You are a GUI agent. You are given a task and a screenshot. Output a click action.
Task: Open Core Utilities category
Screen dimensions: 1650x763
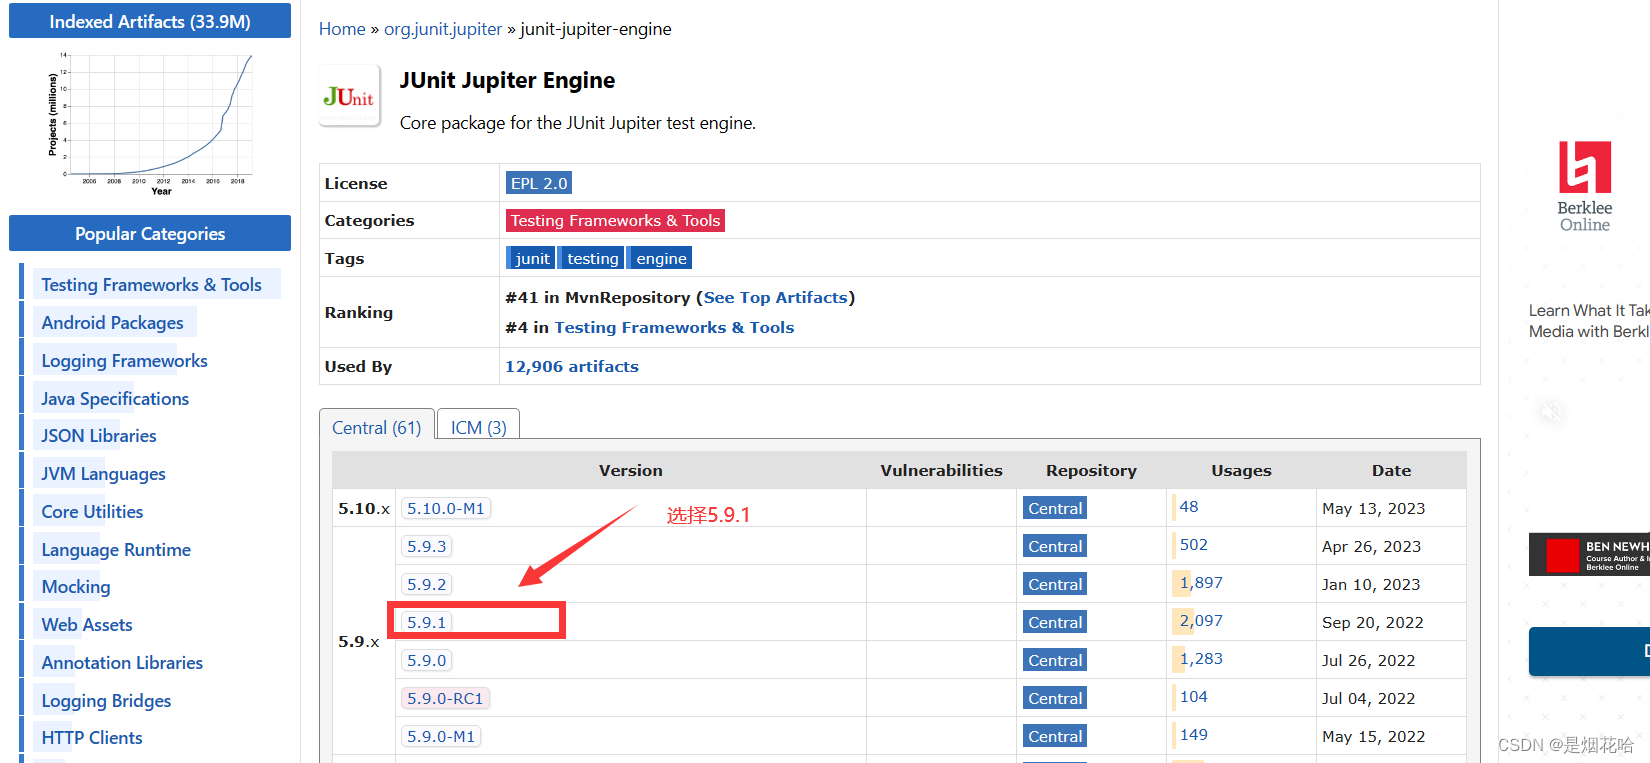[x=92, y=512]
